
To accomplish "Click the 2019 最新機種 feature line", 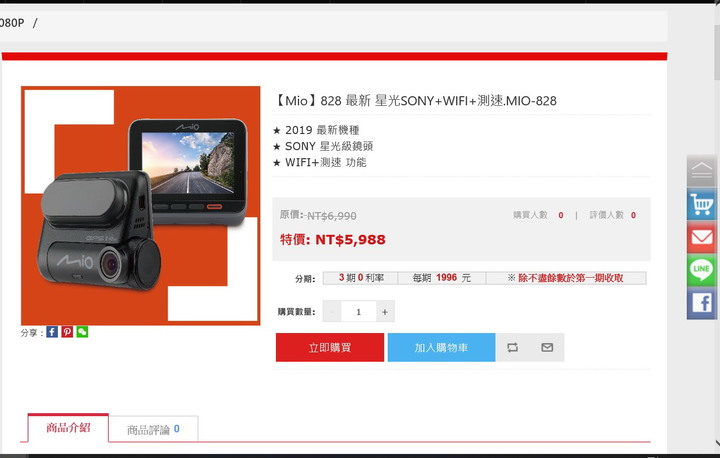I will pyautogui.click(x=316, y=130).
